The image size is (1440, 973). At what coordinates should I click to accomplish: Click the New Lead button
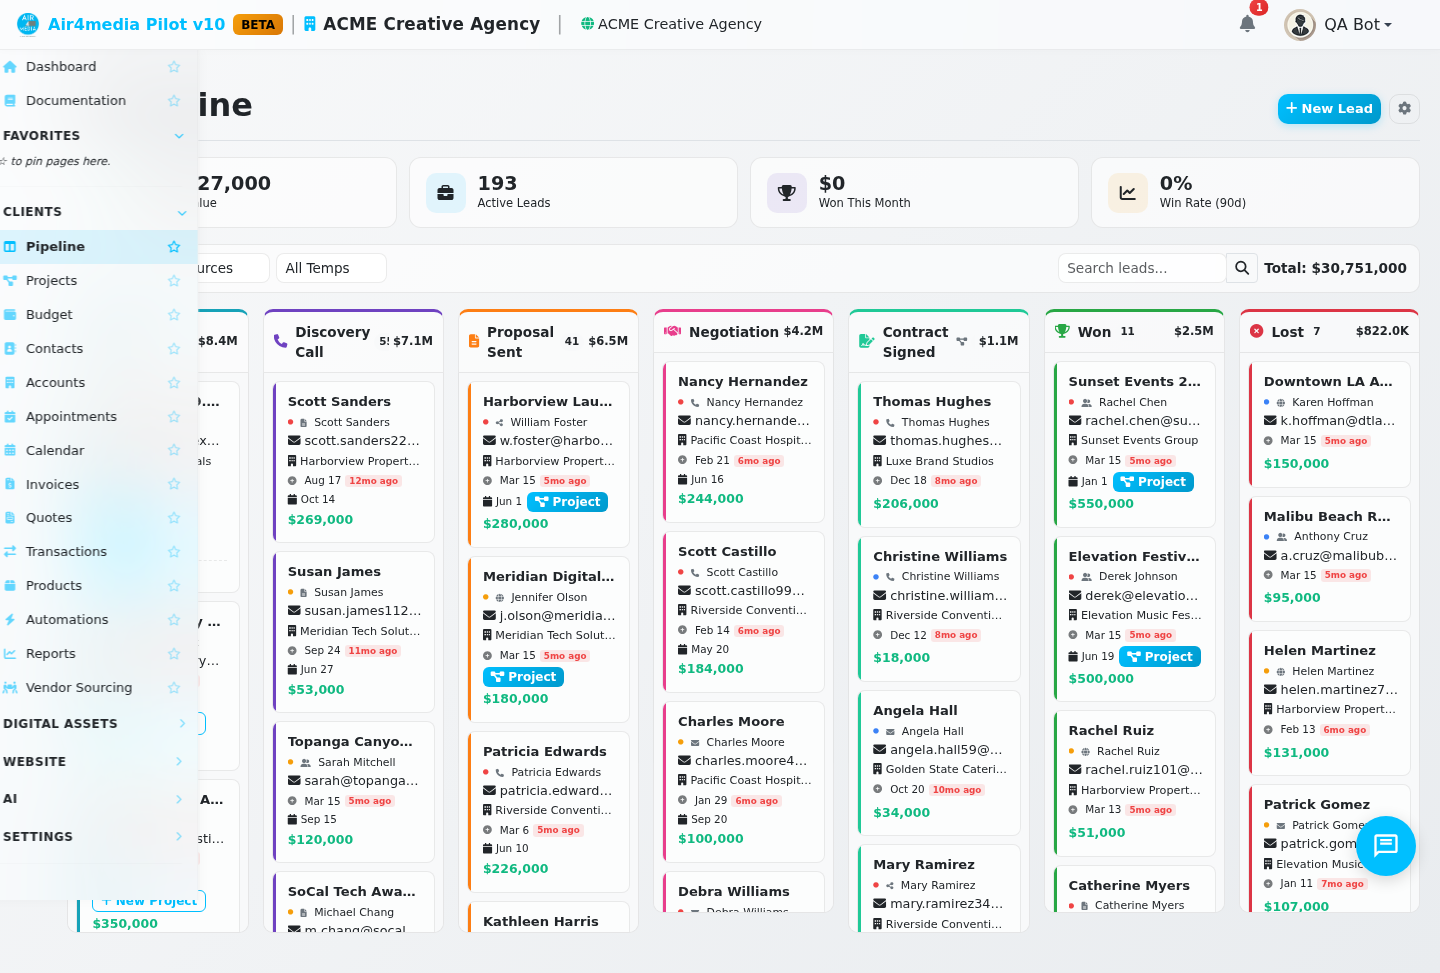tap(1329, 108)
